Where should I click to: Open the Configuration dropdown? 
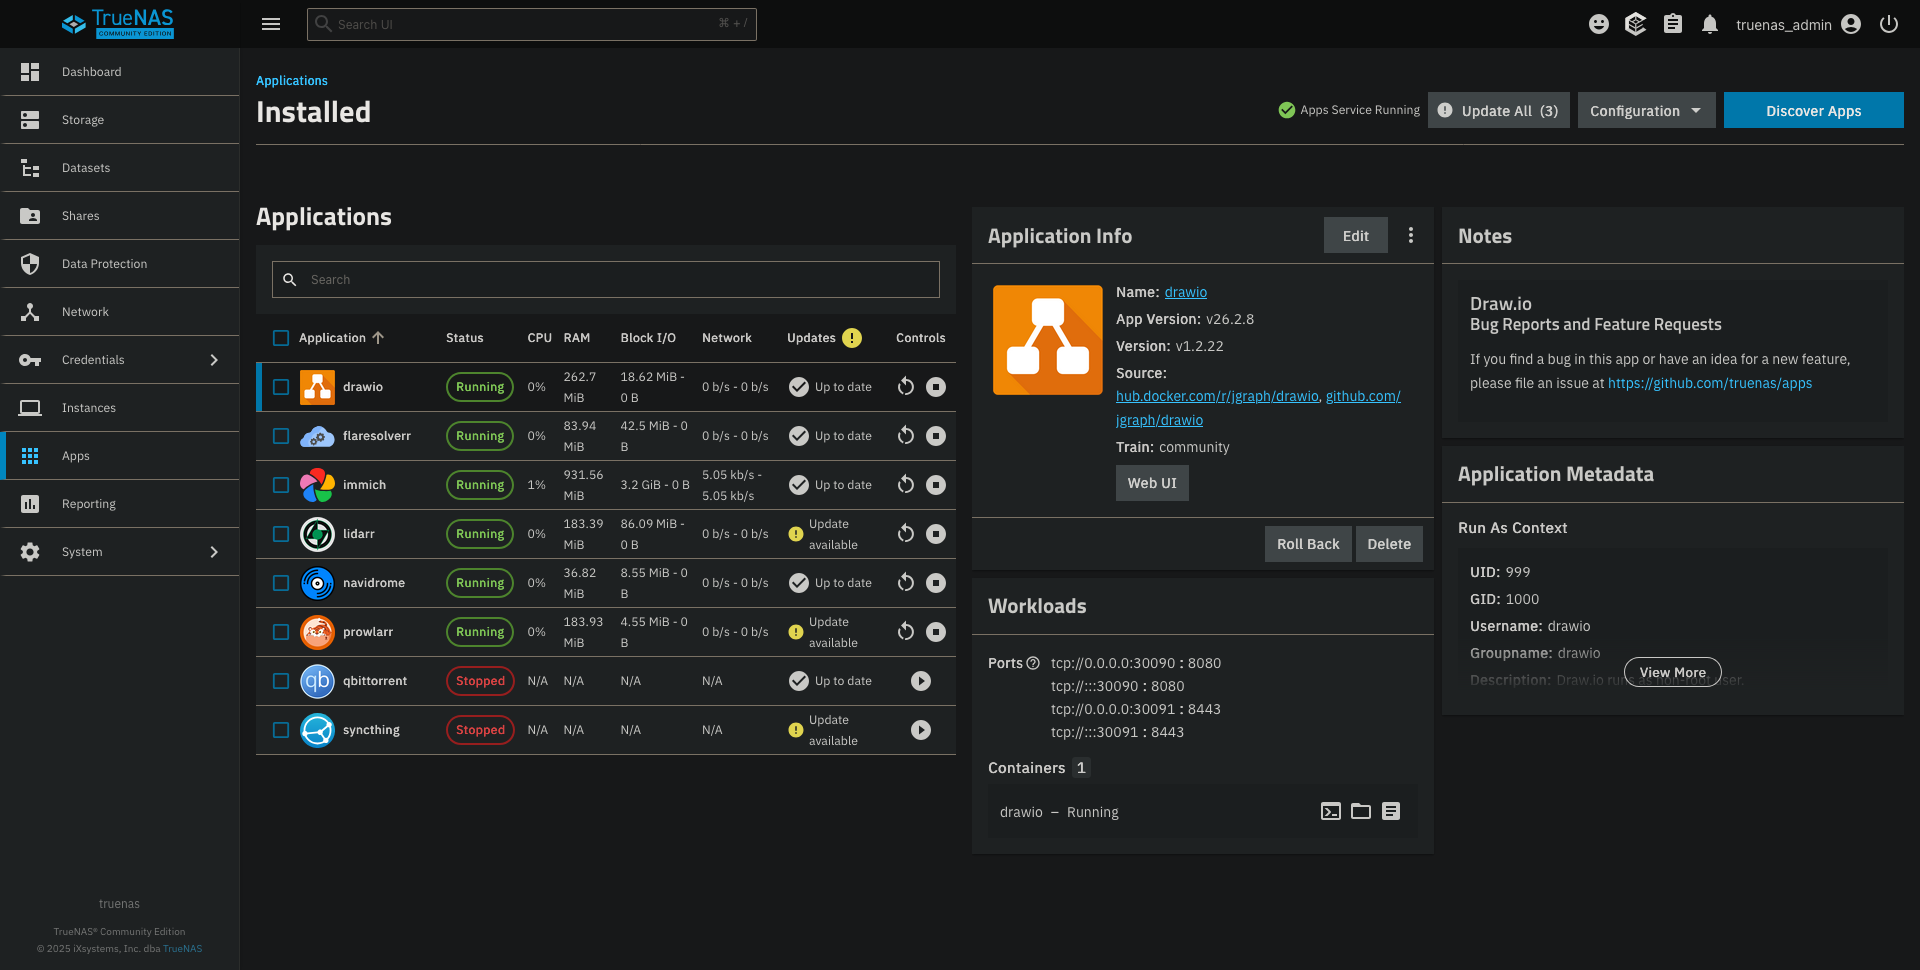click(x=1646, y=110)
